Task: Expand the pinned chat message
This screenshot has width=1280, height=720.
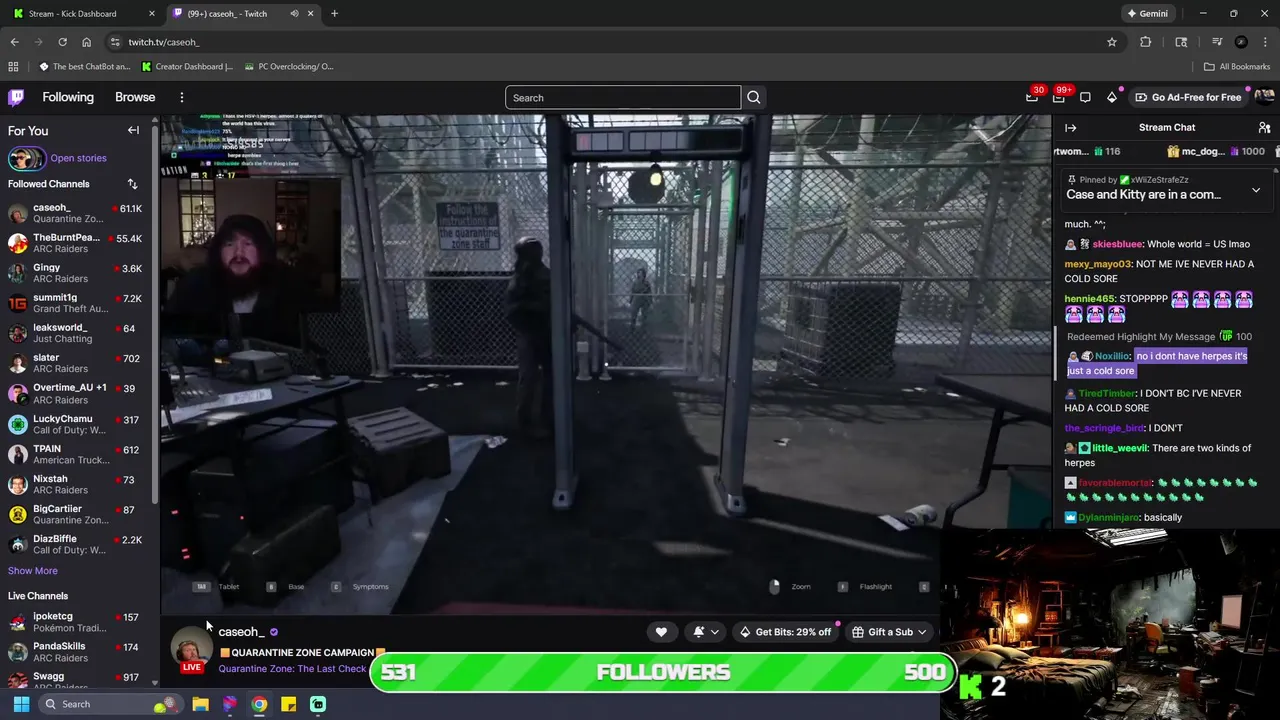Action: click(x=1256, y=190)
